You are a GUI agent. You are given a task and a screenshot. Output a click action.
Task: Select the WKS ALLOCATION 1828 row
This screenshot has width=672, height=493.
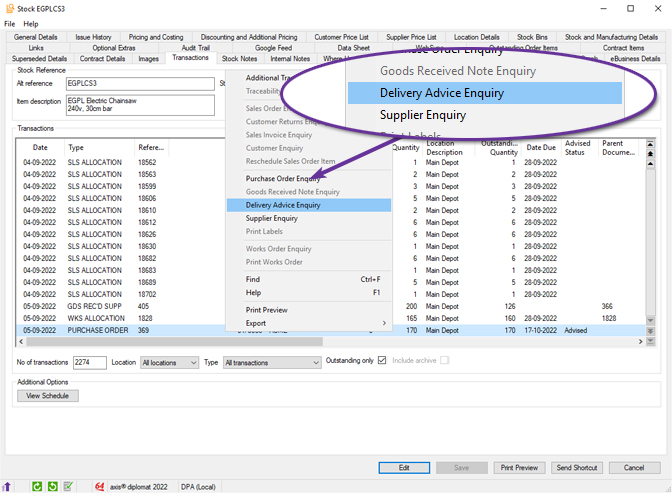tap(331, 318)
